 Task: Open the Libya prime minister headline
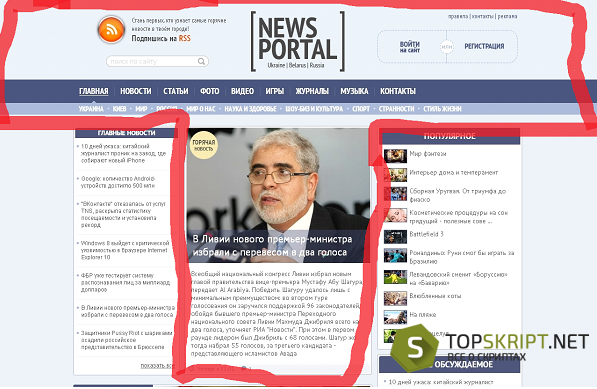click(272, 246)
